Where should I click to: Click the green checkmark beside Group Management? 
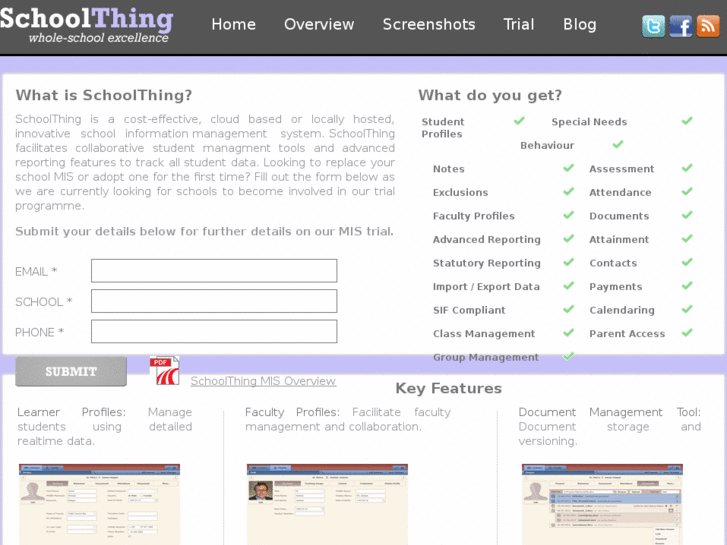(x=568, y=356)
